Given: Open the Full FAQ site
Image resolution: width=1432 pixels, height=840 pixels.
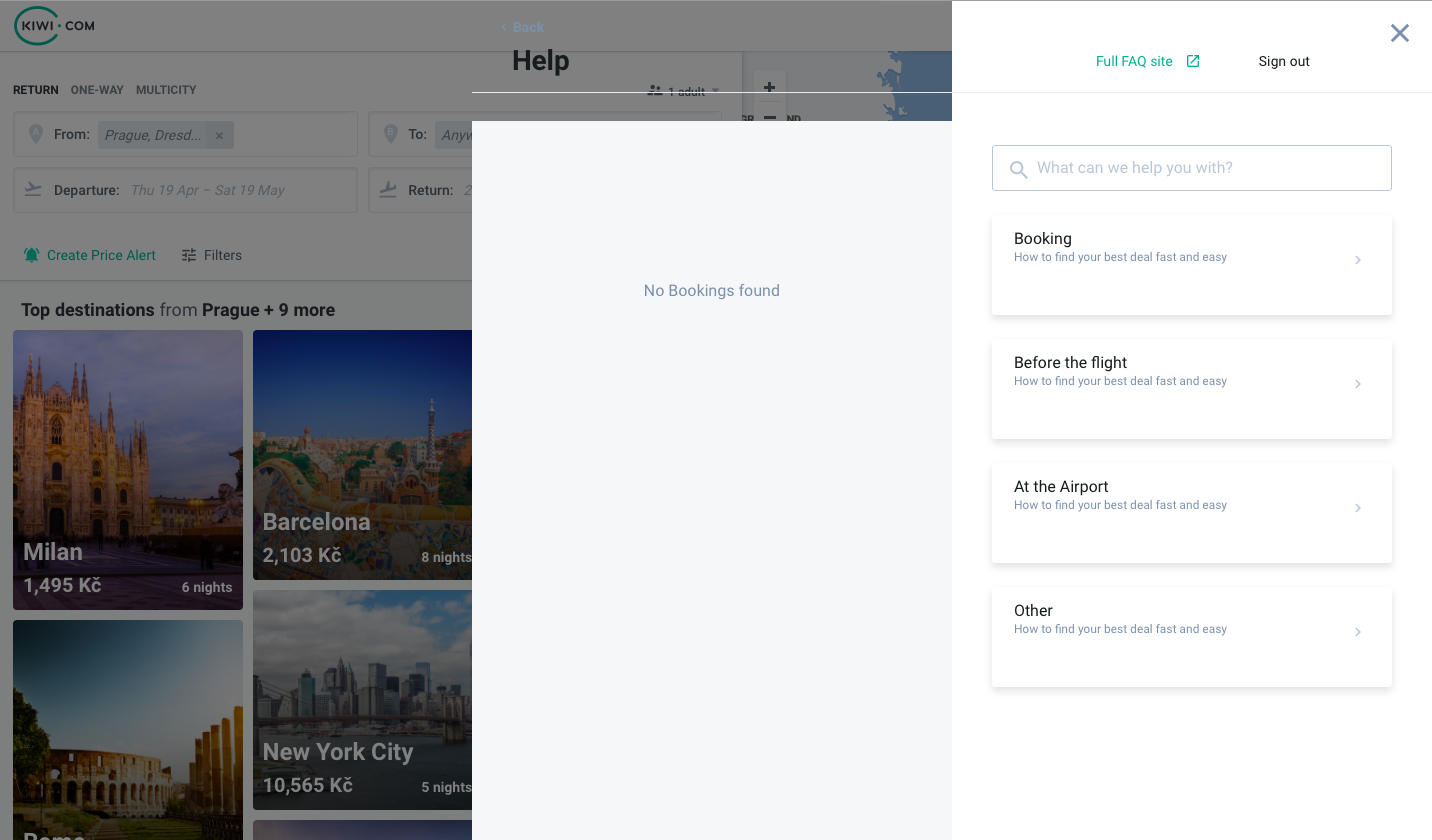Looking at the screenshot, I should (x=1134, y=61).
